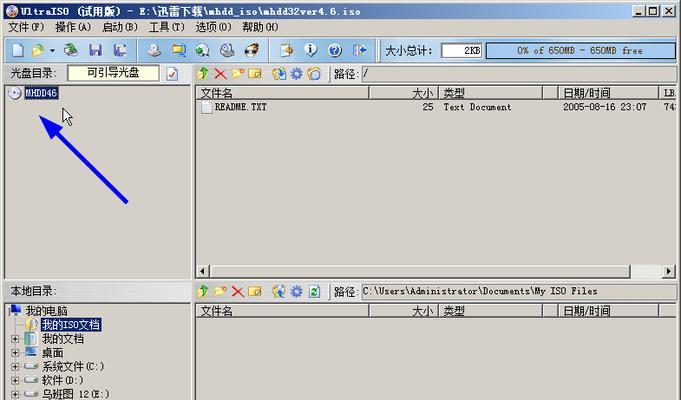Click the Exit door toolbar icon
Image resolution: width=681 pixels, height=400 pixels.
(x=360, y=50)
